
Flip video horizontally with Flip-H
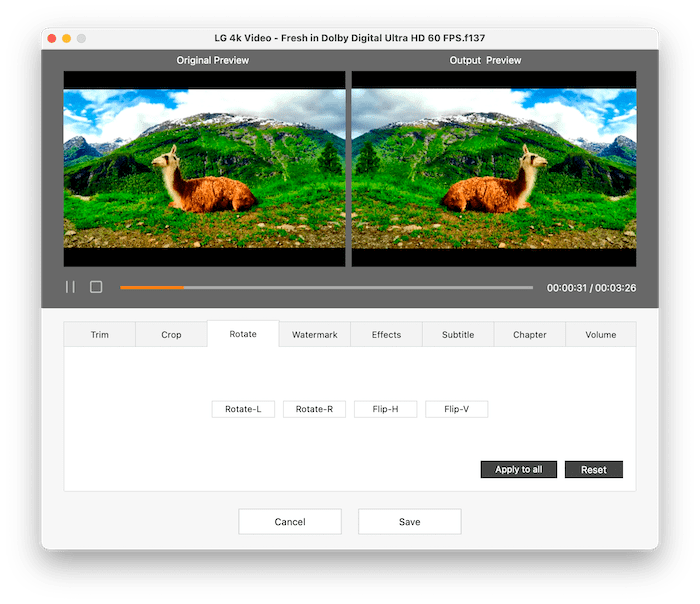point(385,409)
